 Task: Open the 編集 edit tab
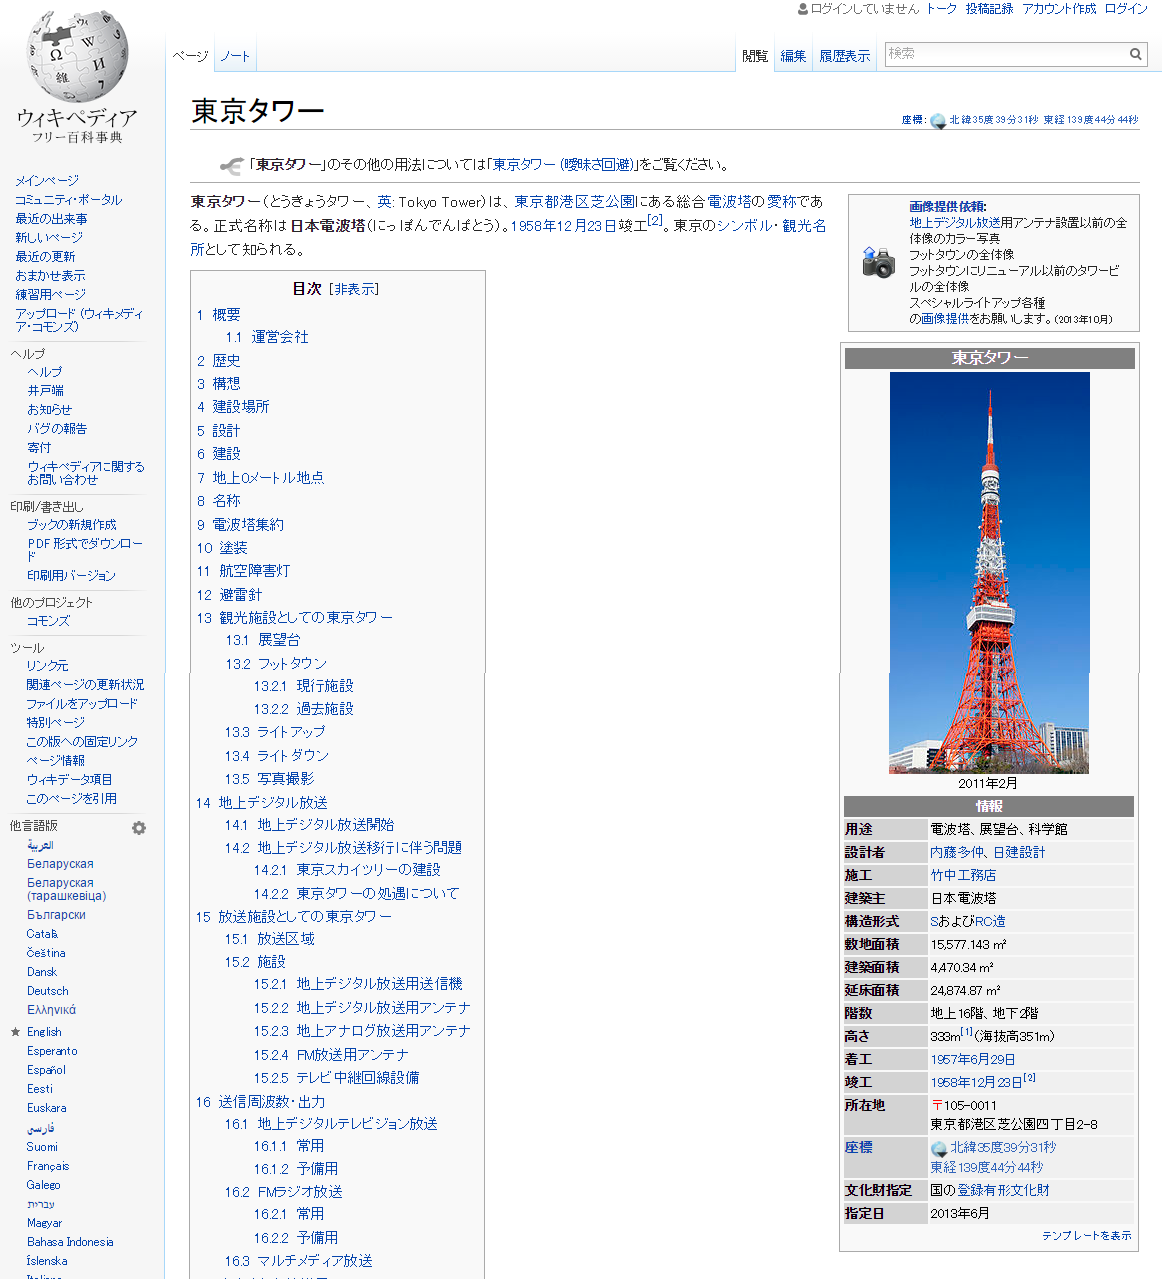click(x=793, y=56)
